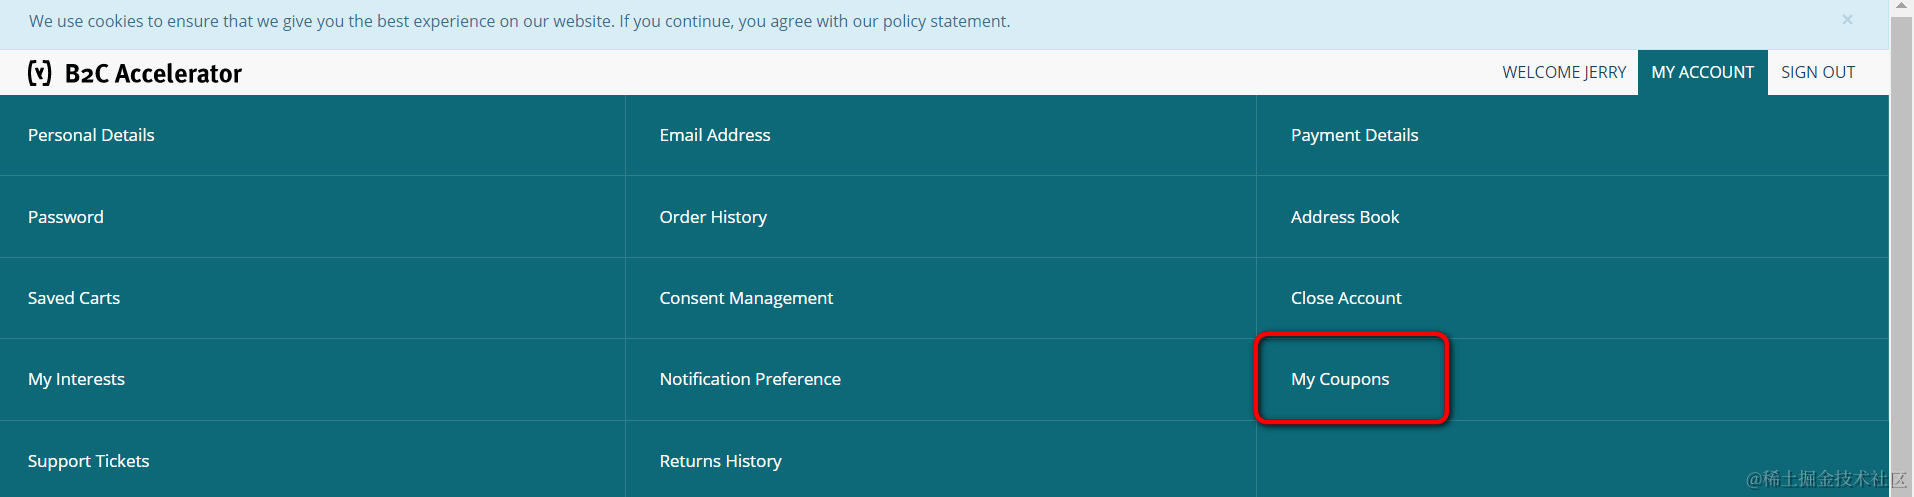View Support Tickets

pos(88,461)
